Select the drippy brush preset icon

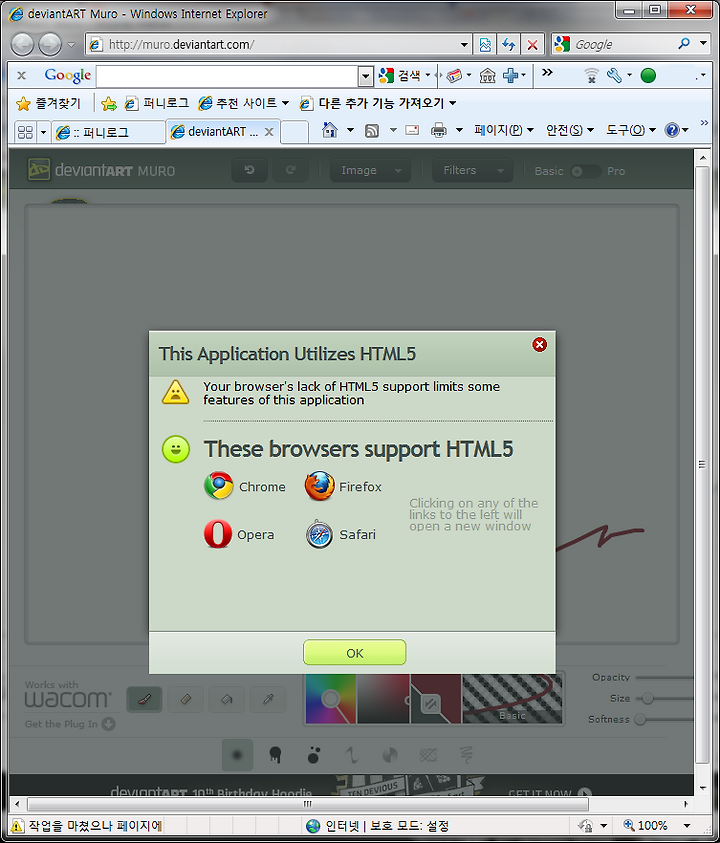coord(275,755)
